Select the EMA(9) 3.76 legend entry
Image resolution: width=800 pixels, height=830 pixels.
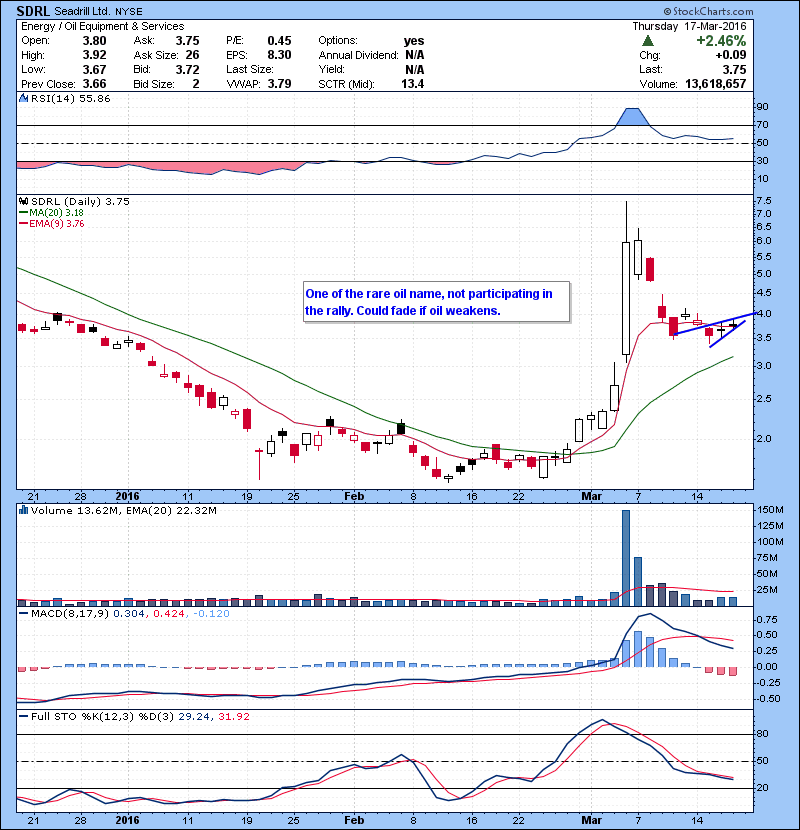(x=51, y=224)
